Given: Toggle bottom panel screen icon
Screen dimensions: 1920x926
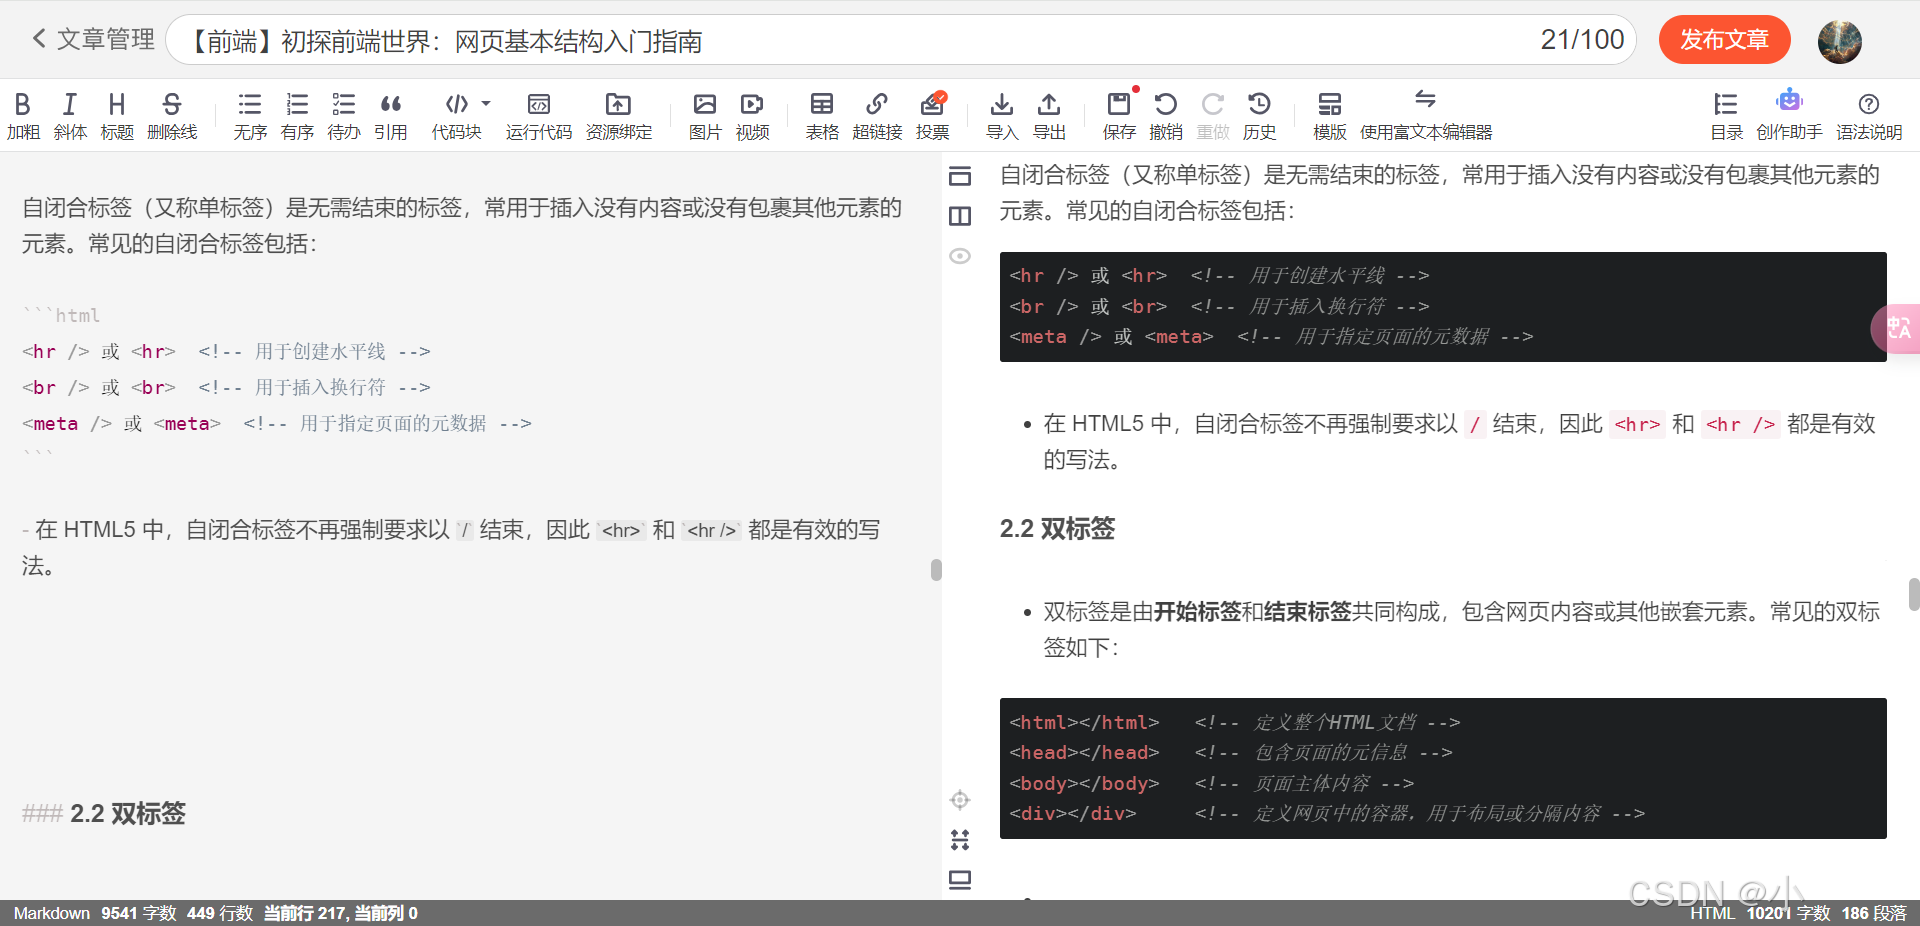Looking at the screenshot, I should pos(960,880).
